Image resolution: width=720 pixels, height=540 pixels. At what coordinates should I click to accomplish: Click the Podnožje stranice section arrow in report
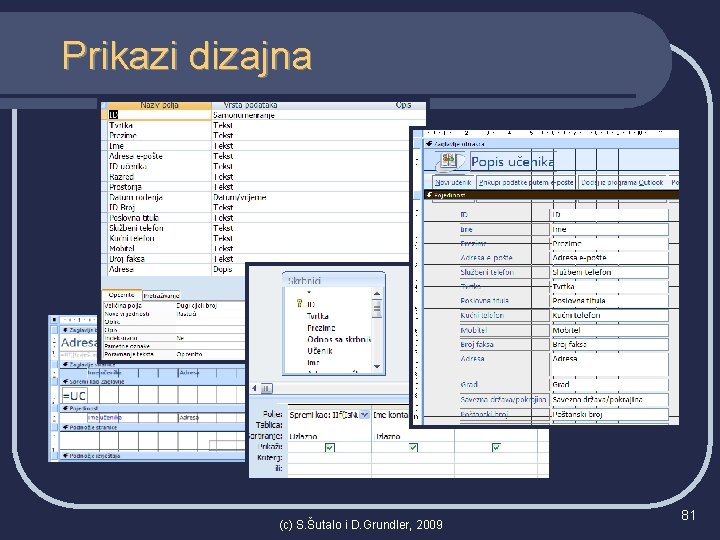(x=65, y=427)
